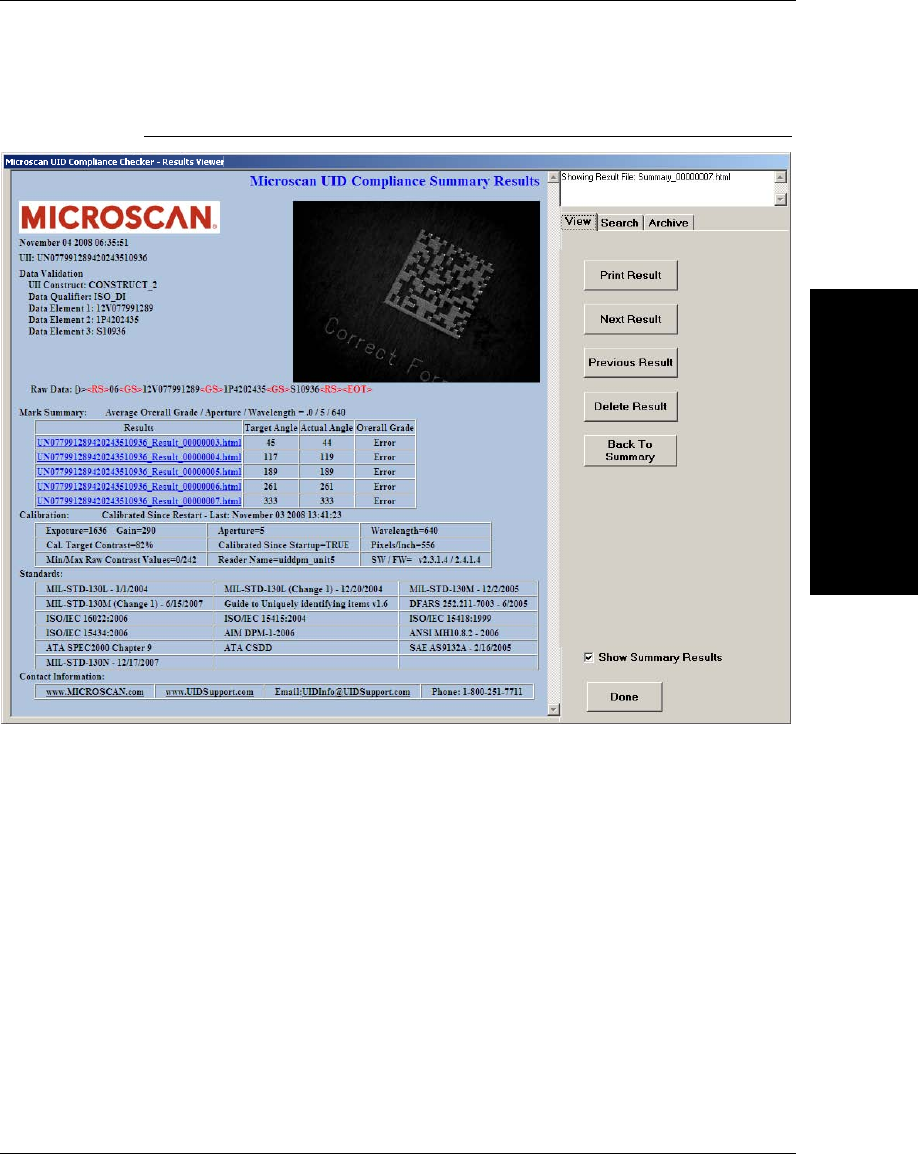Open Result_00000007.html link

[x=139, y=501]
